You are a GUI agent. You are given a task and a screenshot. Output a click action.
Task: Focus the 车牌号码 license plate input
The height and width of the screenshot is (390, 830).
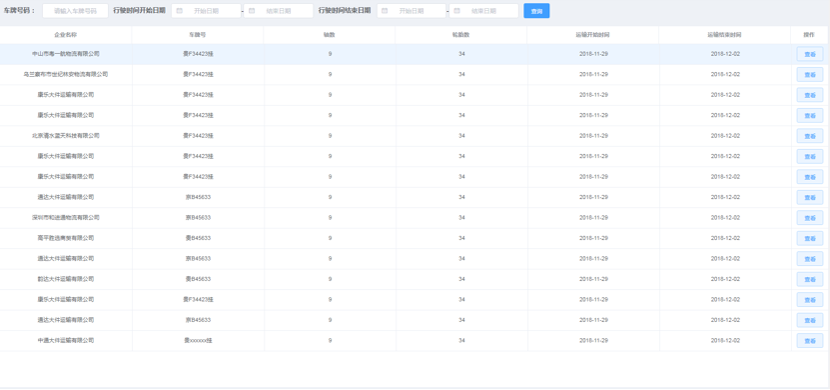(x=75, y=11)
